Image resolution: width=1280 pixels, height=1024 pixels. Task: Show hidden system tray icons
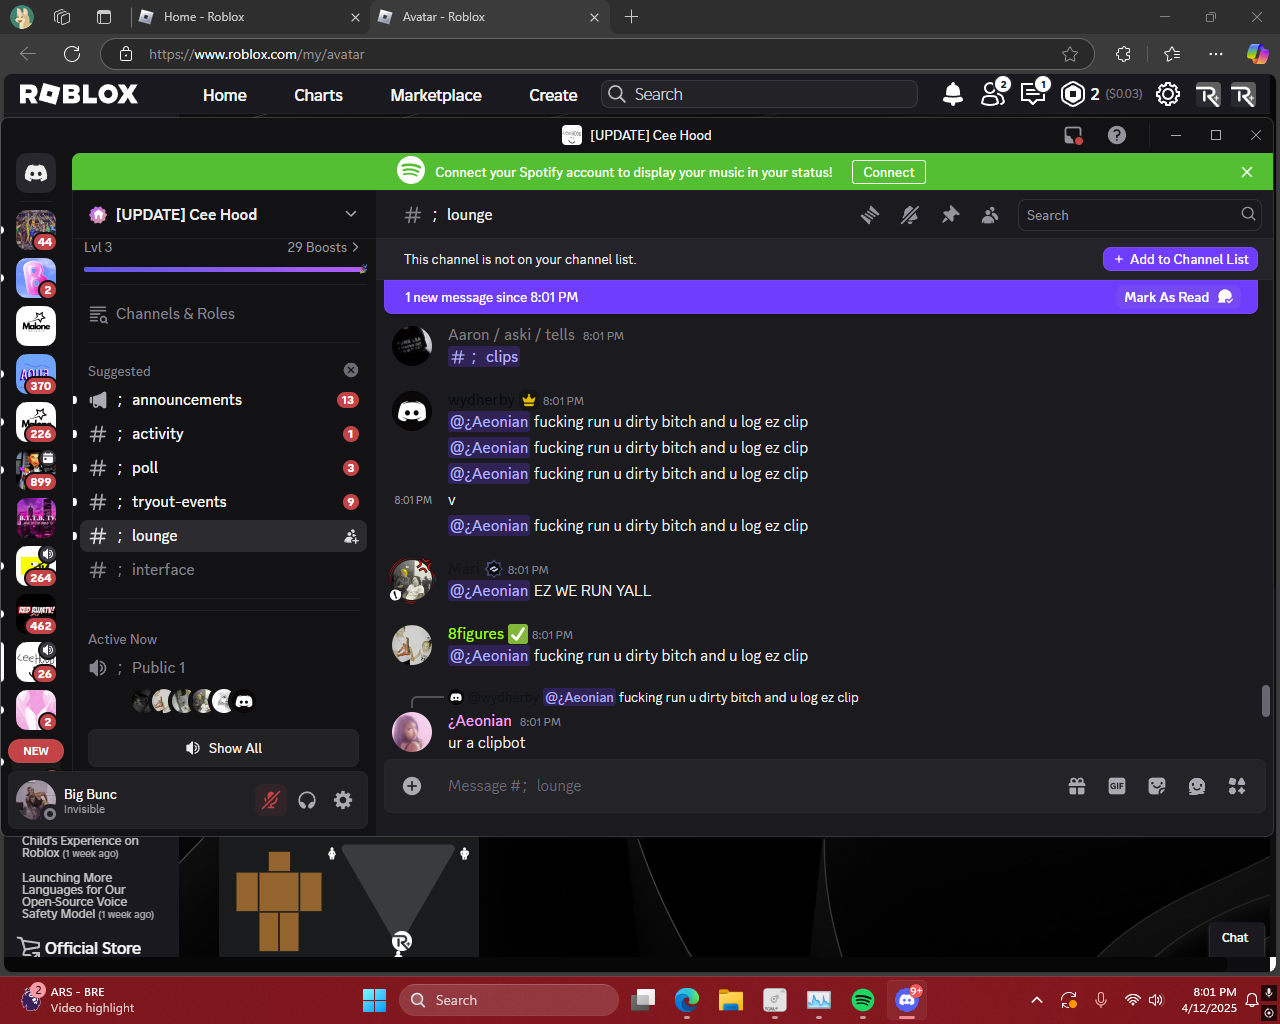tap(1037, 1000)
